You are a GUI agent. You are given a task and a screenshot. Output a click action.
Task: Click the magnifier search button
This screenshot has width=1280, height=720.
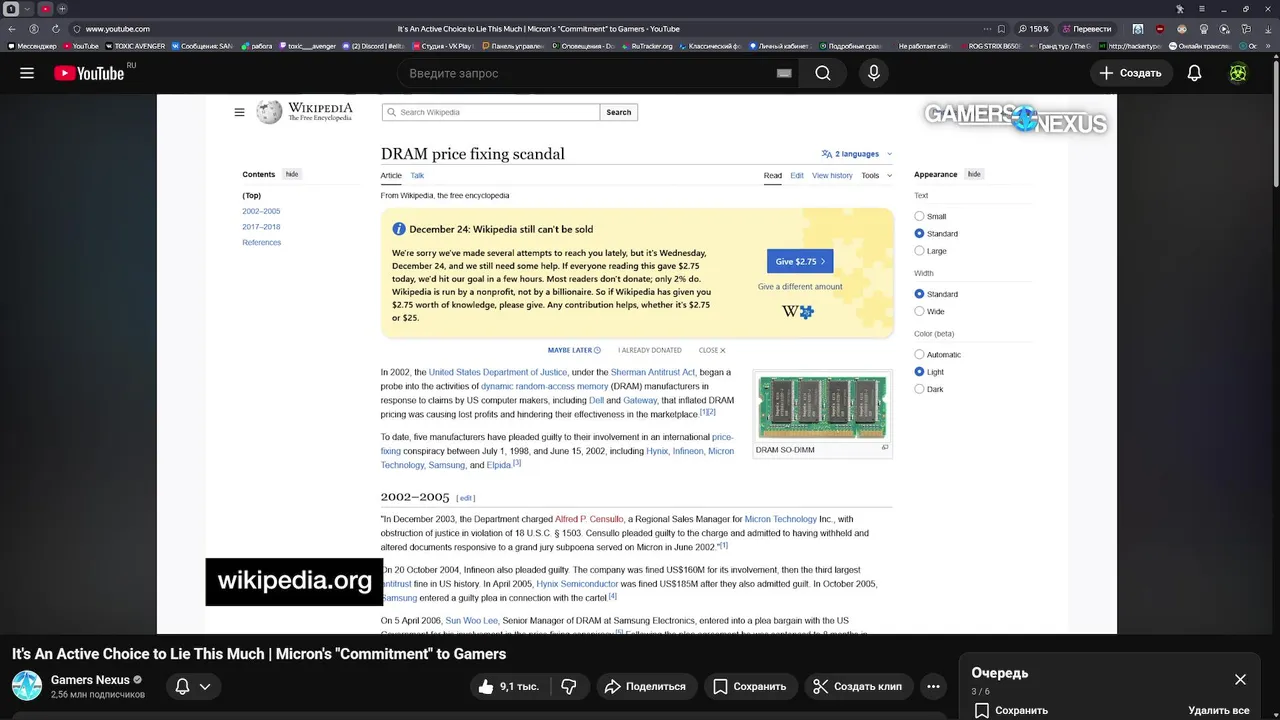[x=822, y=73]
